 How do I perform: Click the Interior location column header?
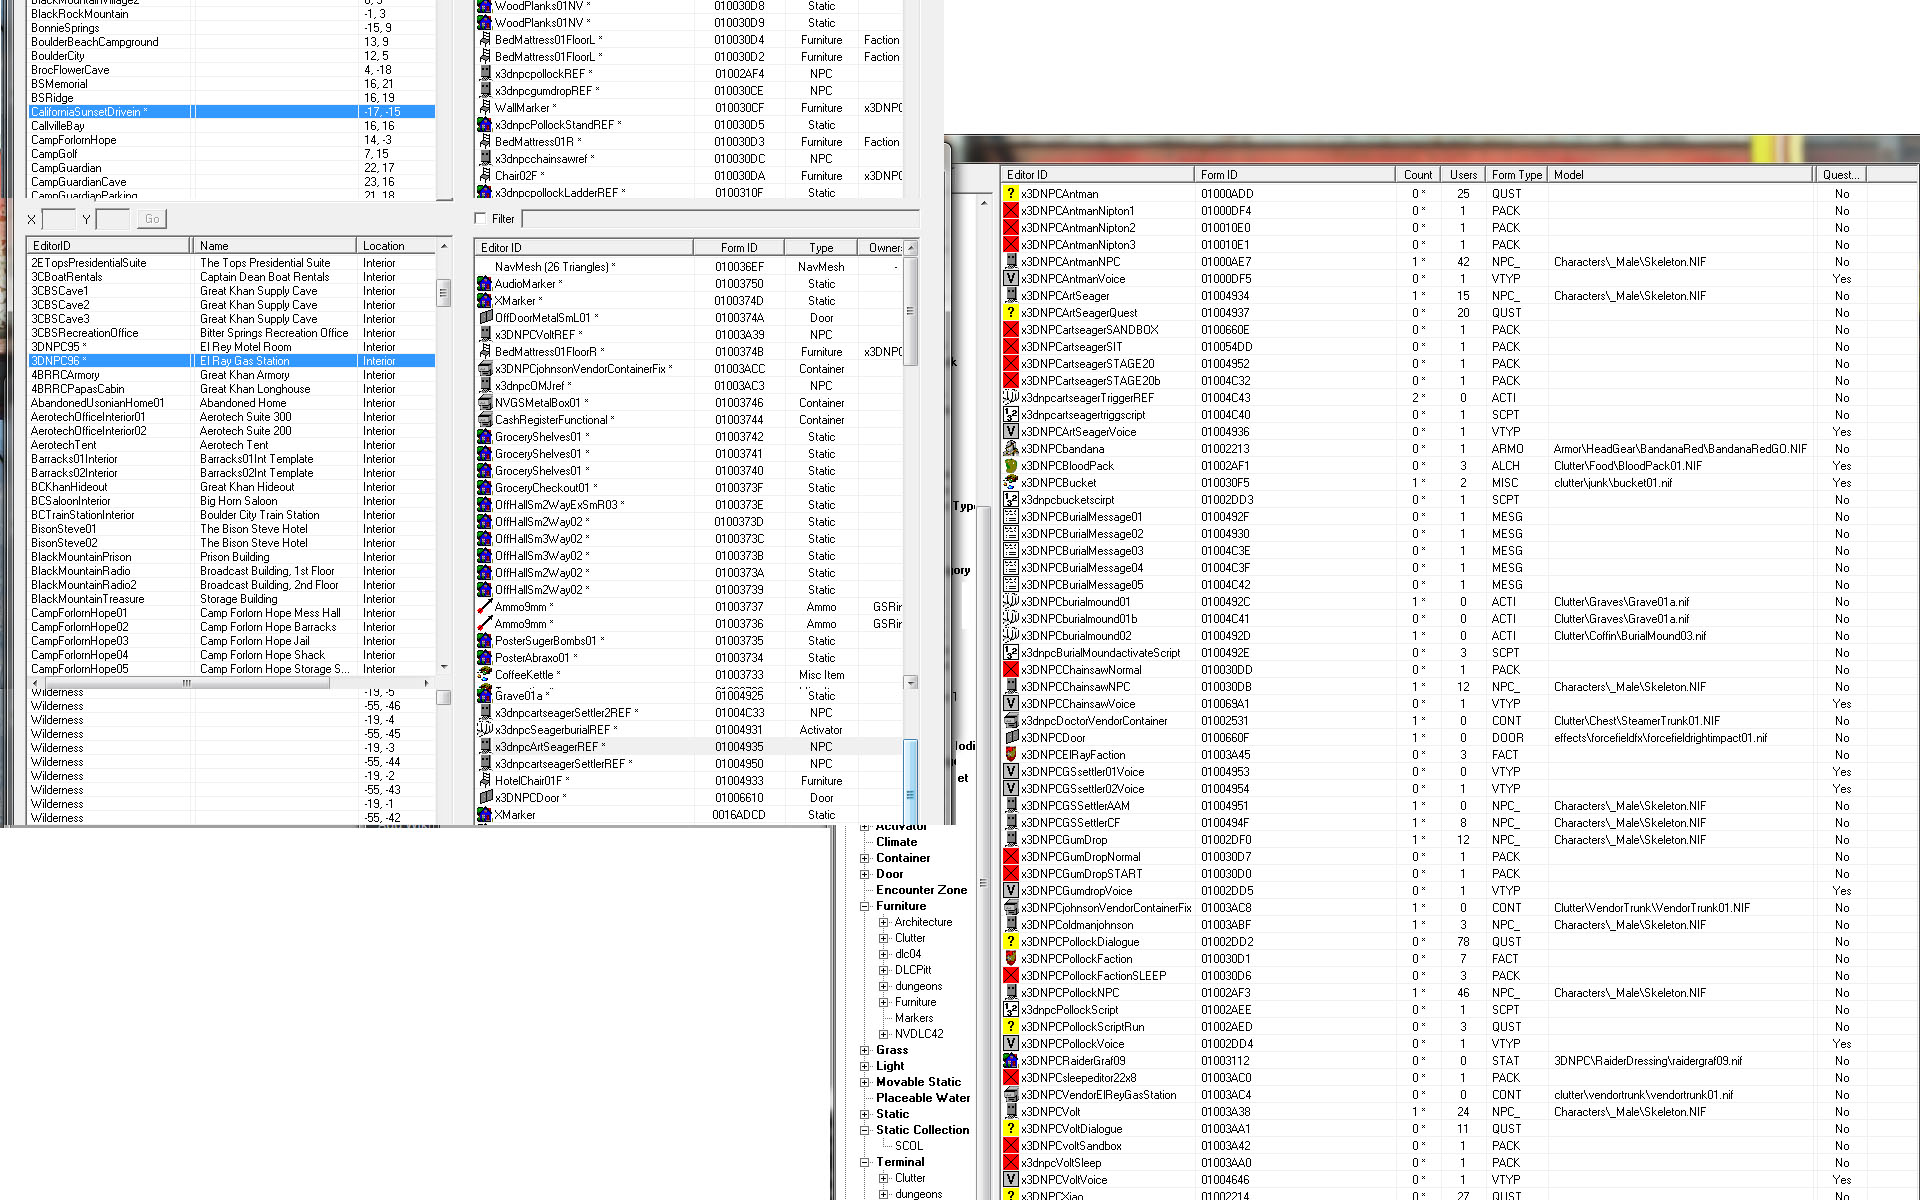[386, 246]
